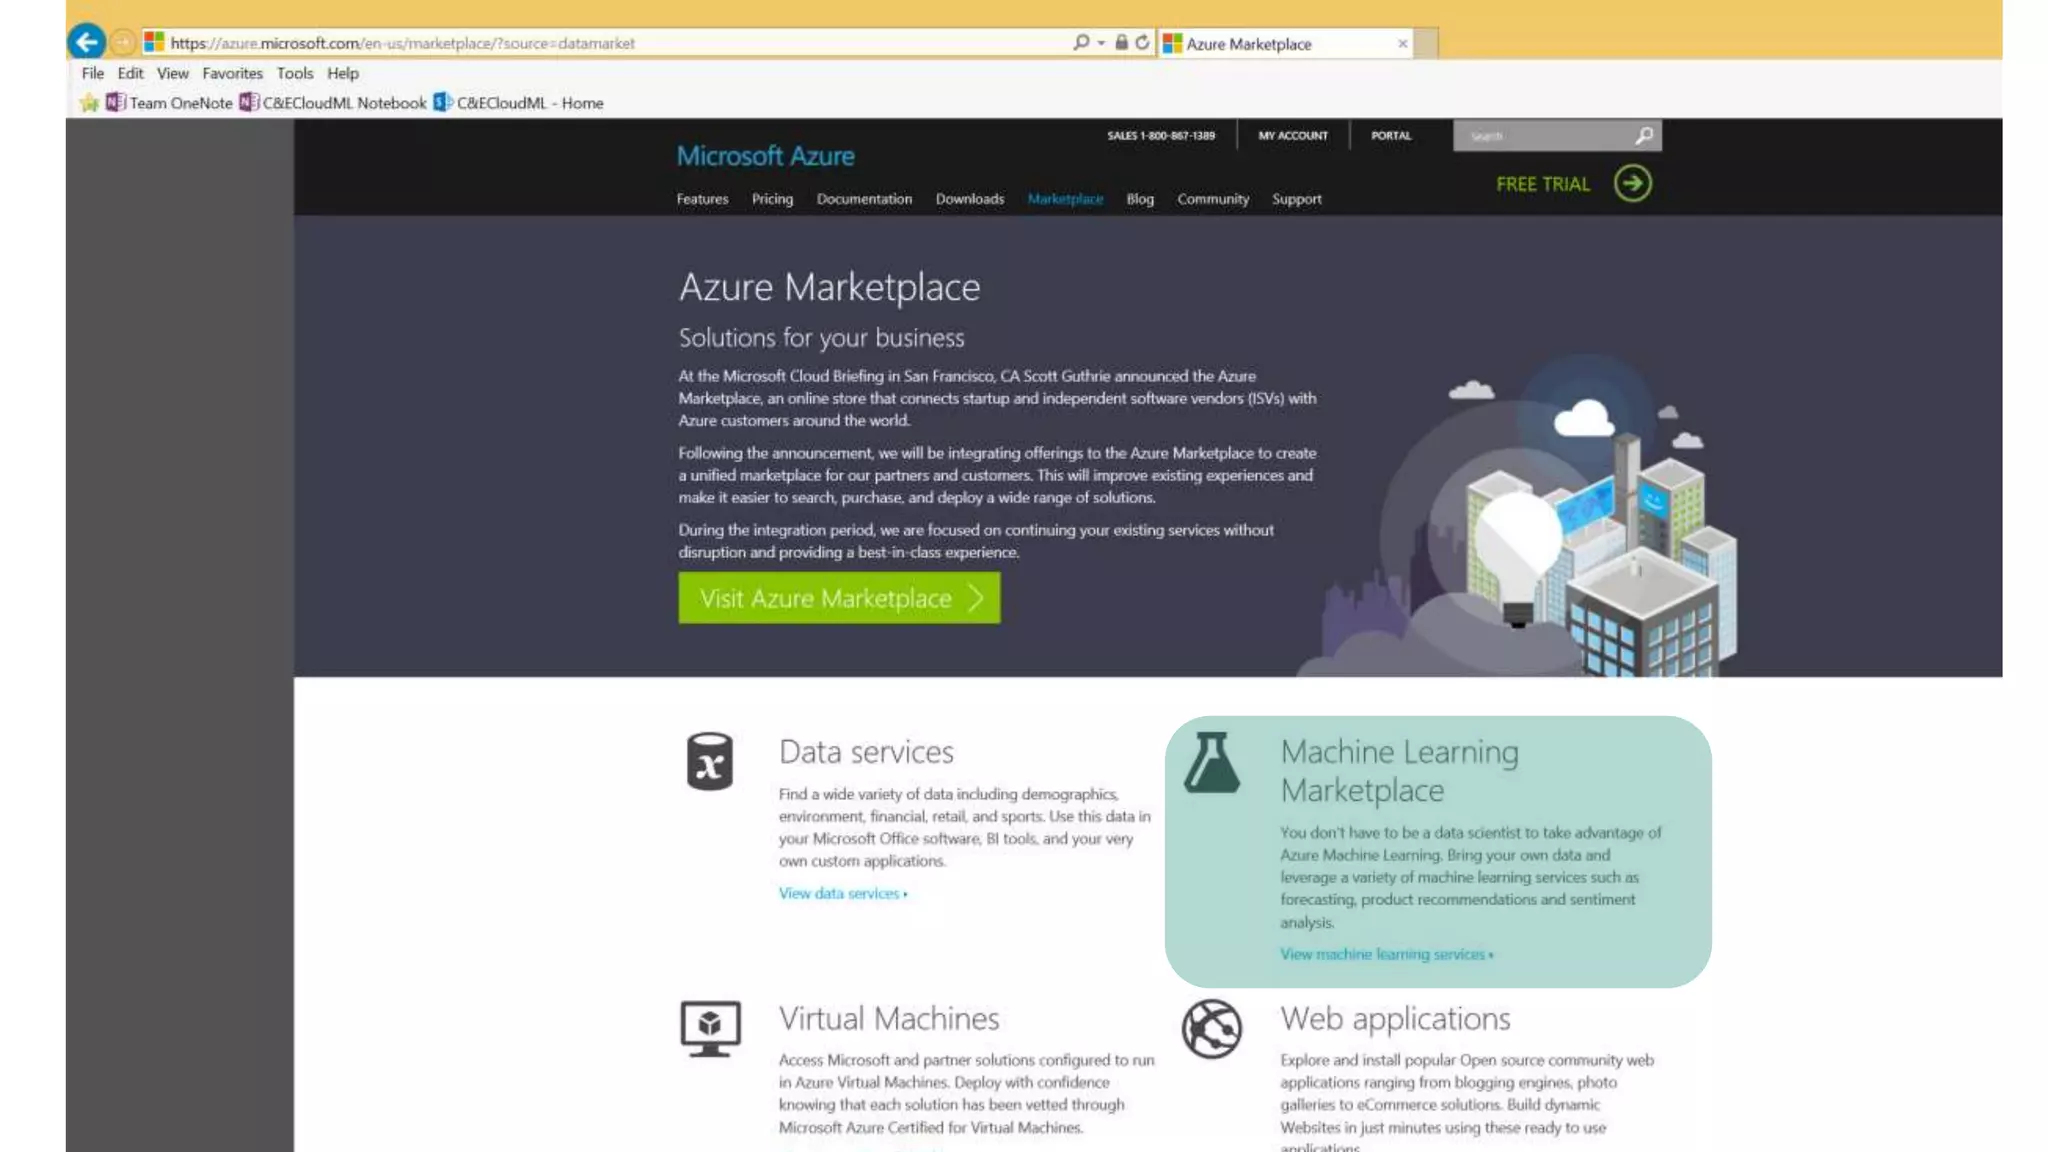The image size is (2048, 1152).
Task: Open the Documentation navigation item
Action: tap(864, 199)
